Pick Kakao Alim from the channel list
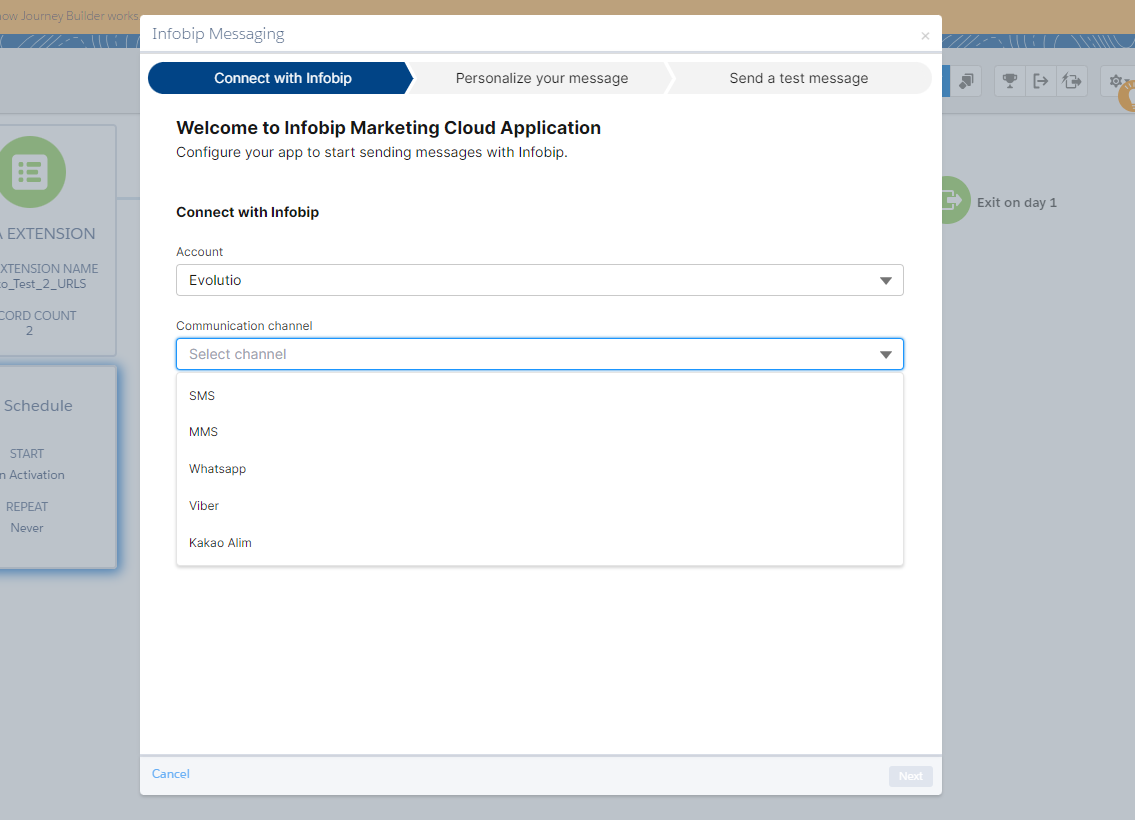Screen dimensions: 1135x820 pos(539,543)
